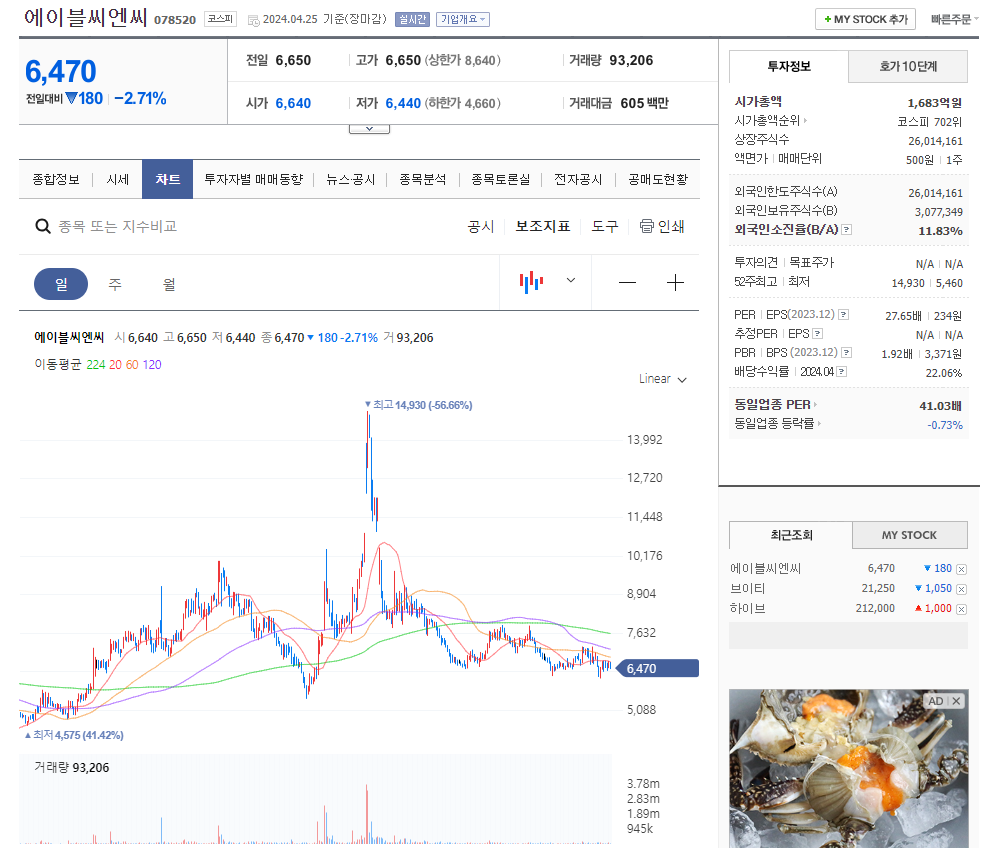Click 공시 chart option

(481, 226)
